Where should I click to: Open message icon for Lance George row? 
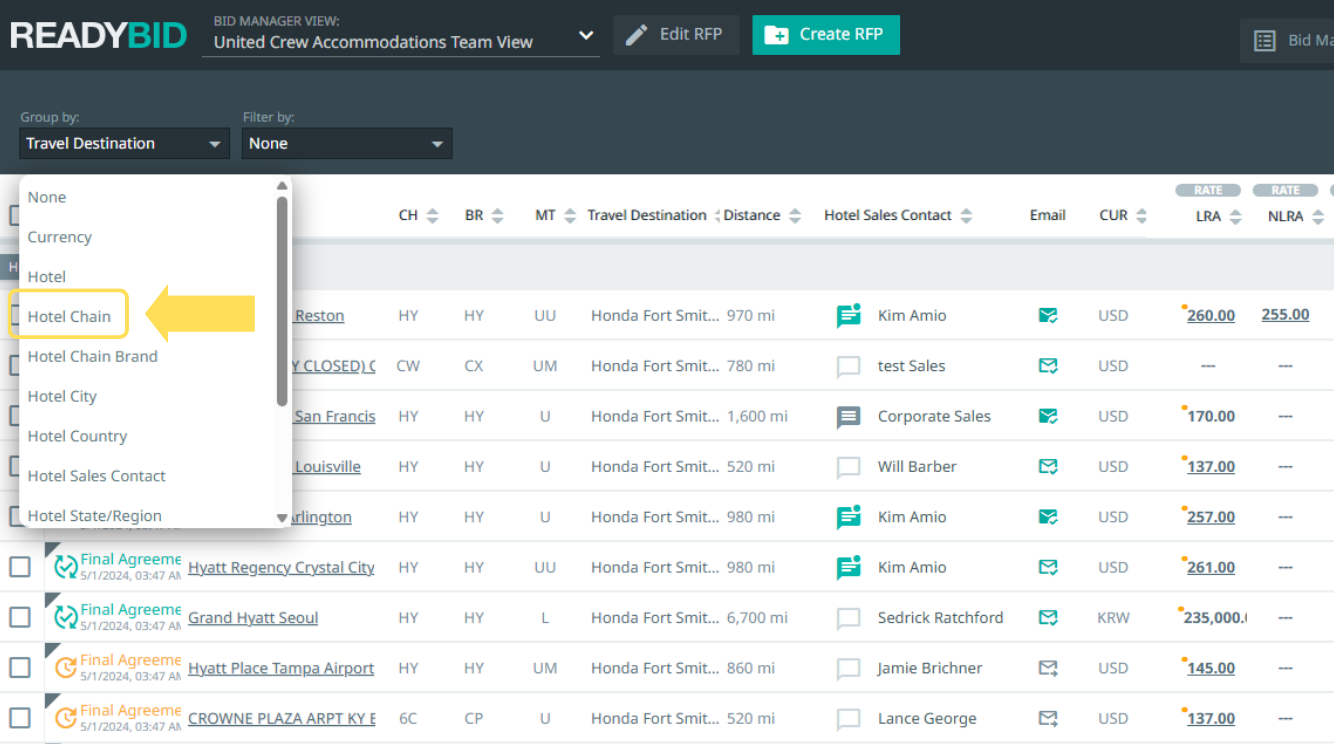click(848, 719)
